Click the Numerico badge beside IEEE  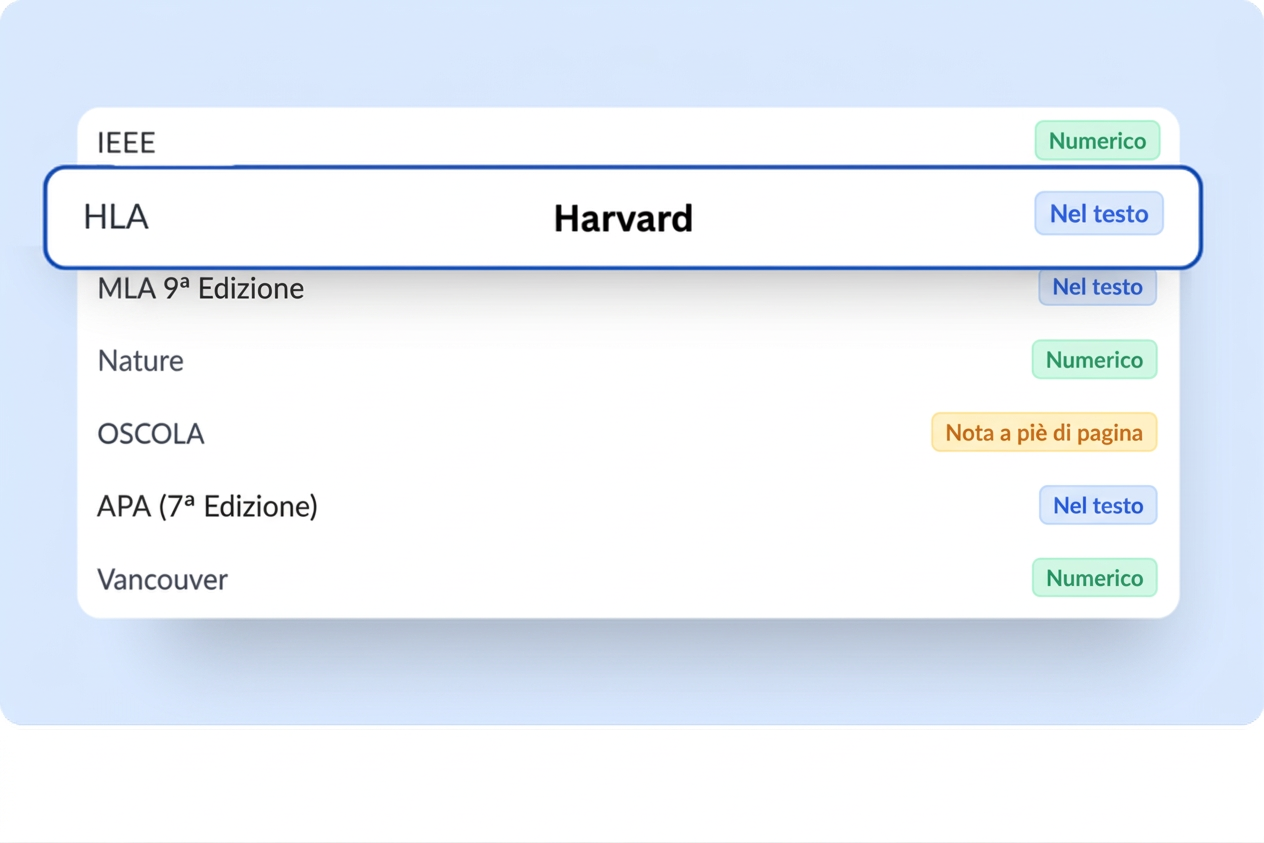coord(1096,141)
